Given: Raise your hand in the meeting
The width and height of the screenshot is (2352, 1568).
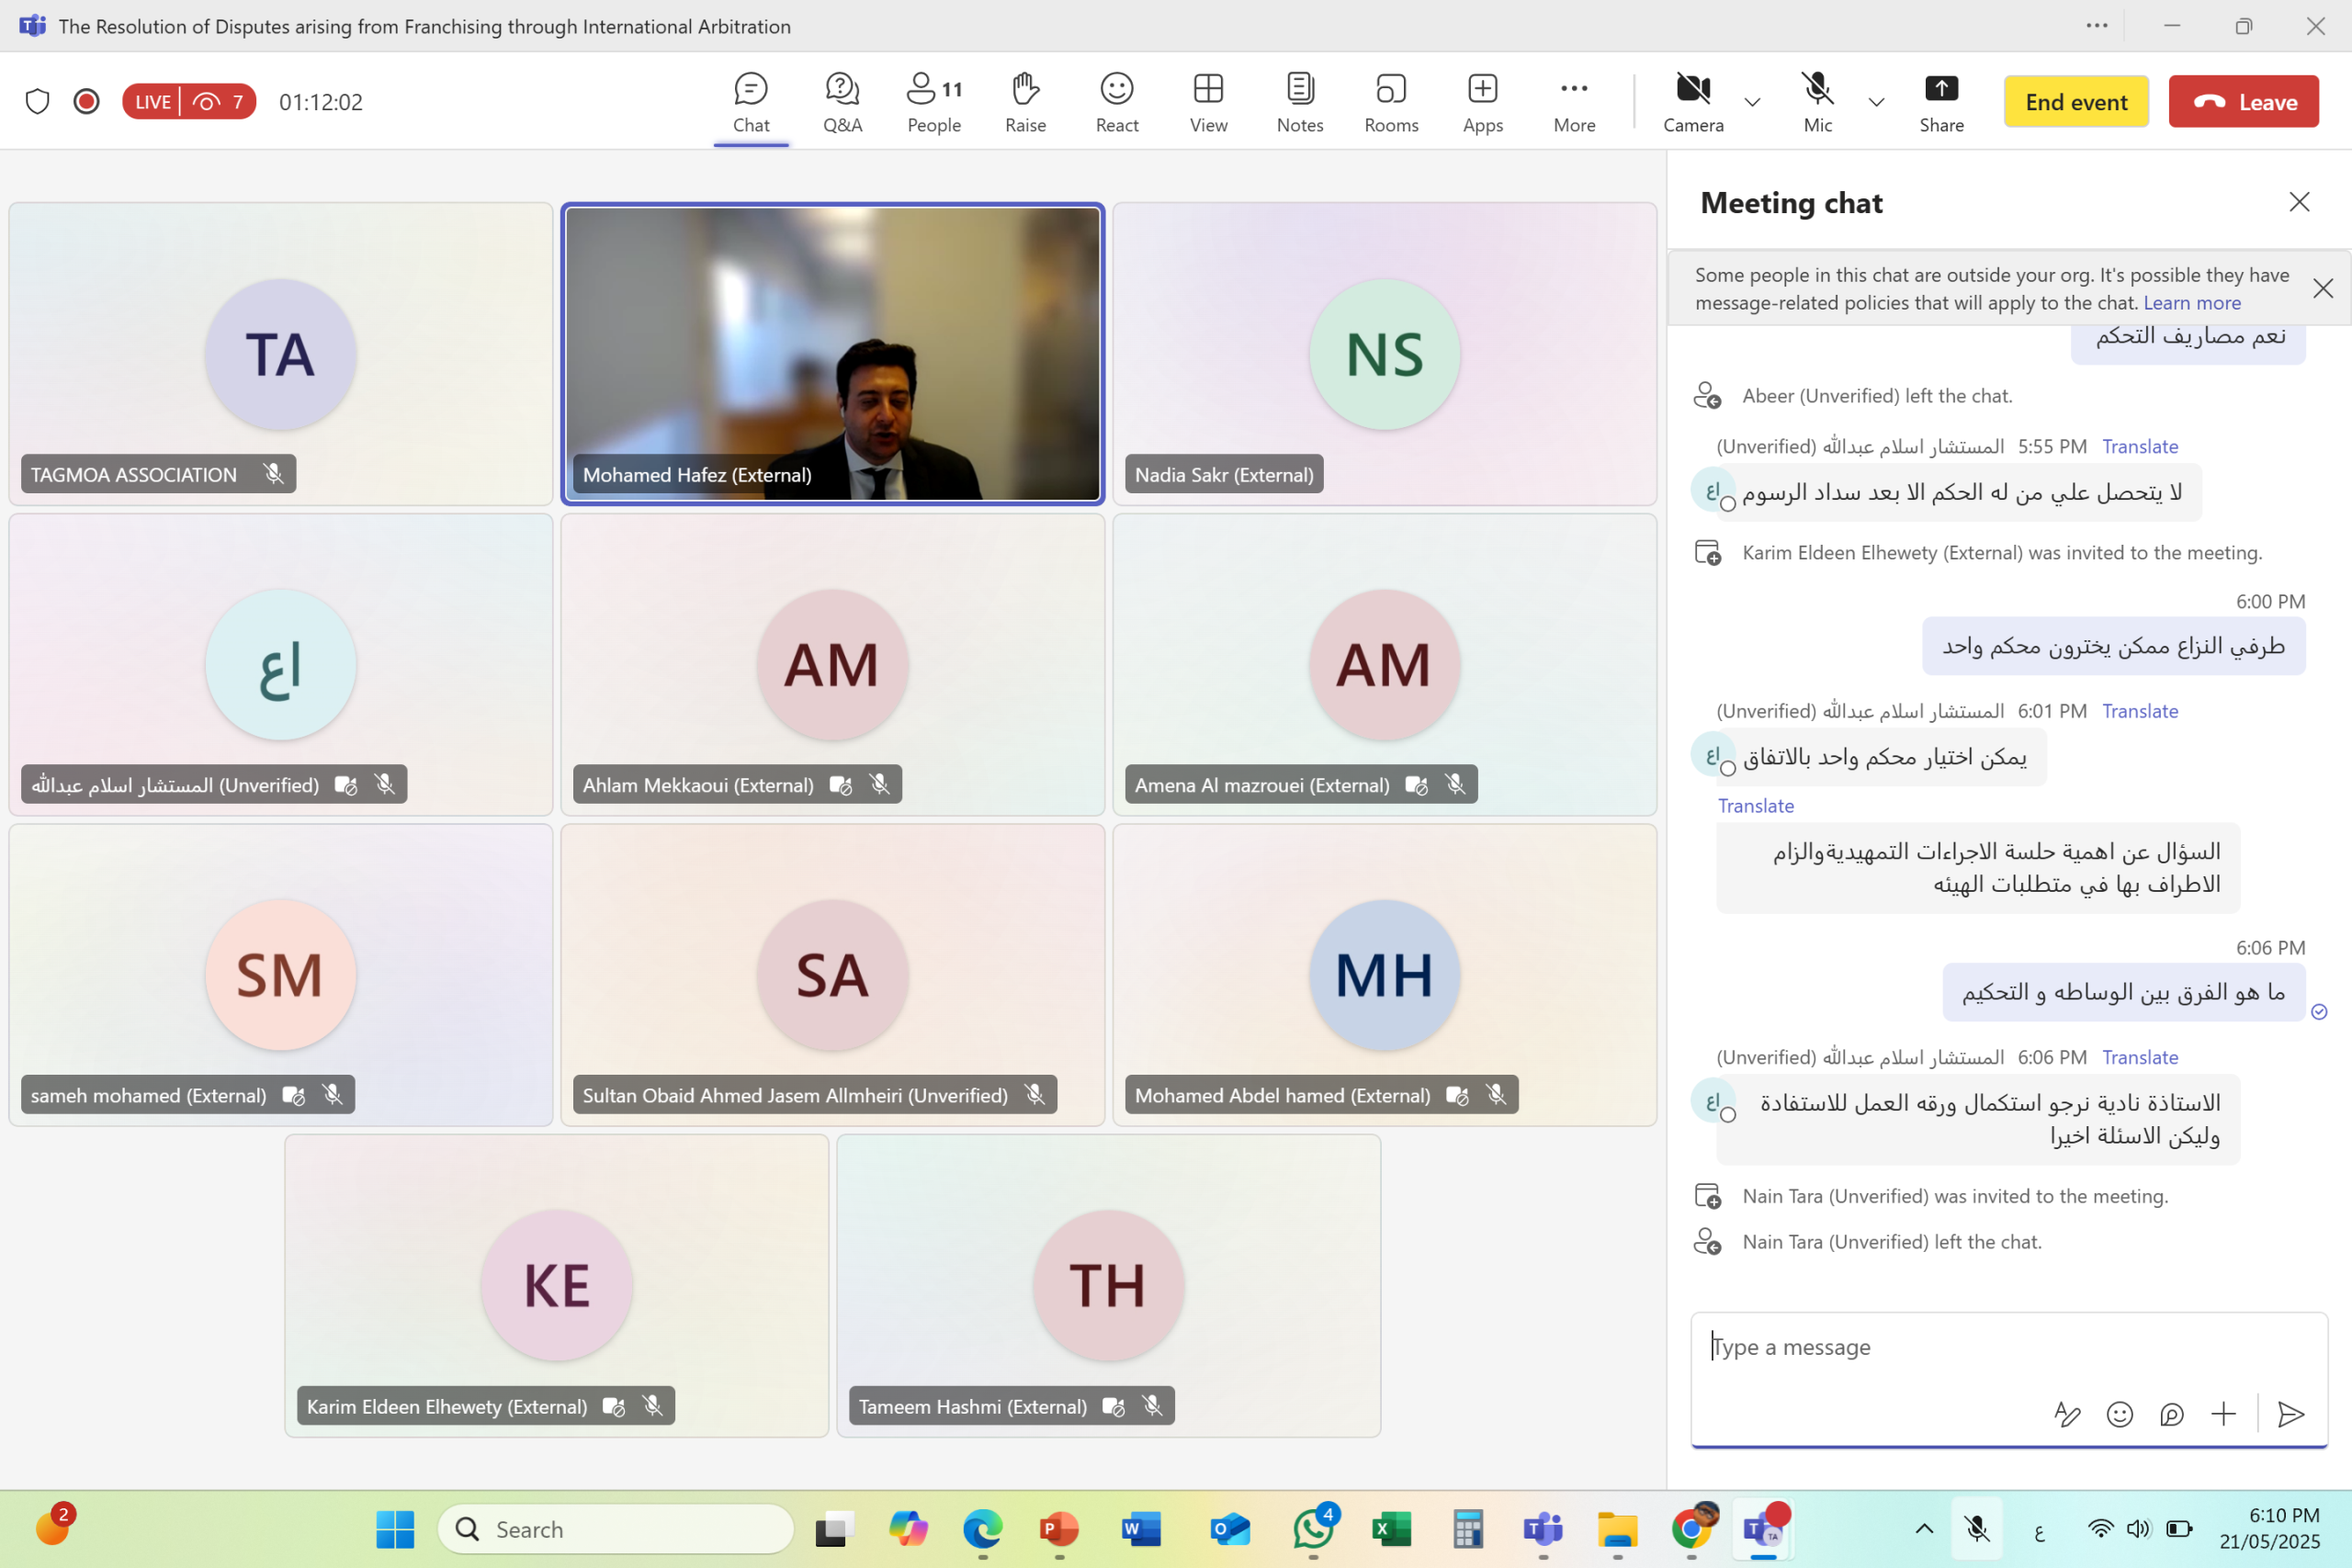Looking at the screenshot, I should 1025,102.
